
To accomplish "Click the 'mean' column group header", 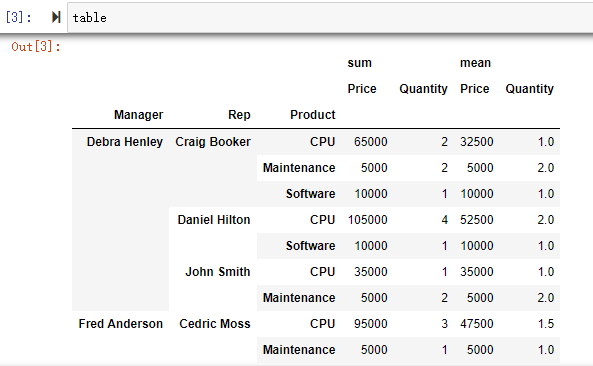I will coord(475,63).
